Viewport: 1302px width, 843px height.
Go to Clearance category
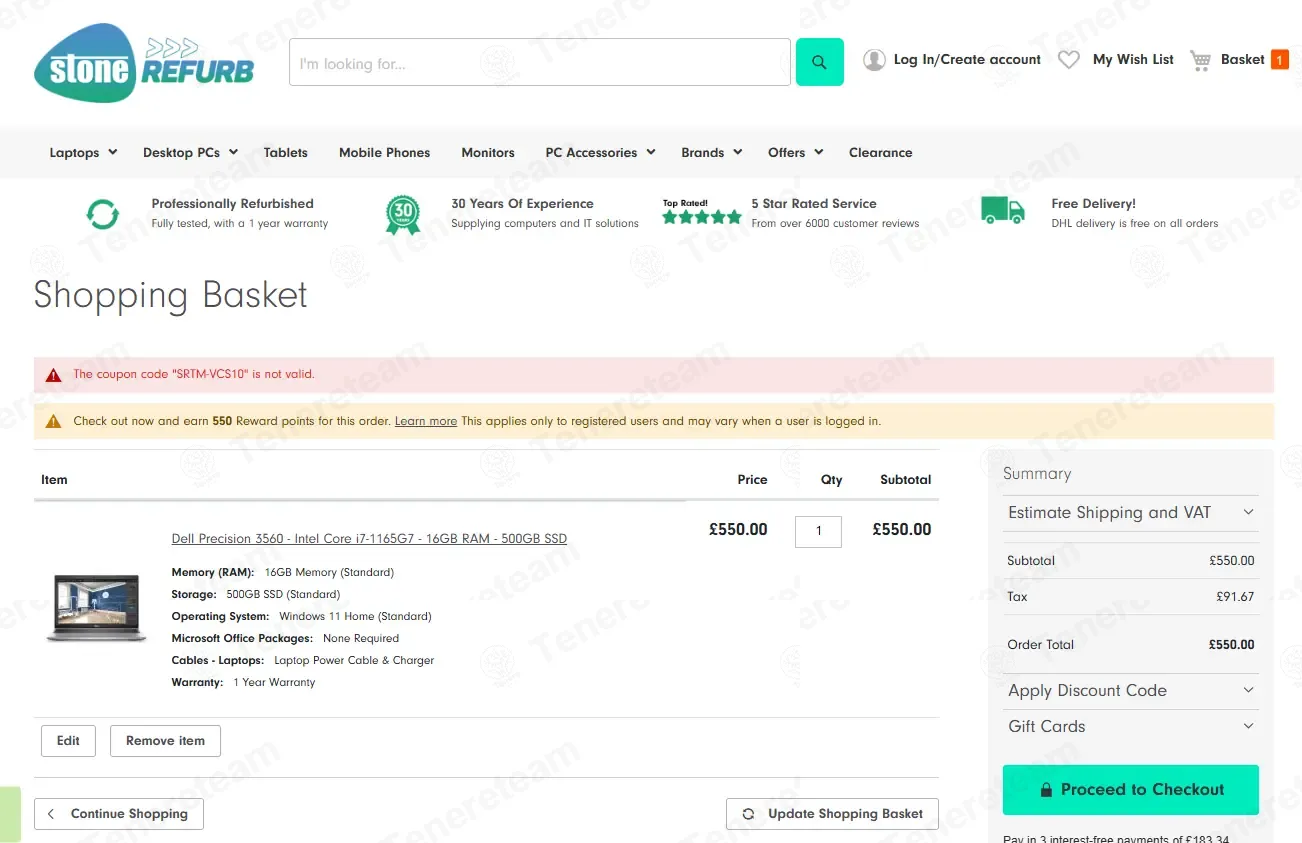click(x=880, y=153)
